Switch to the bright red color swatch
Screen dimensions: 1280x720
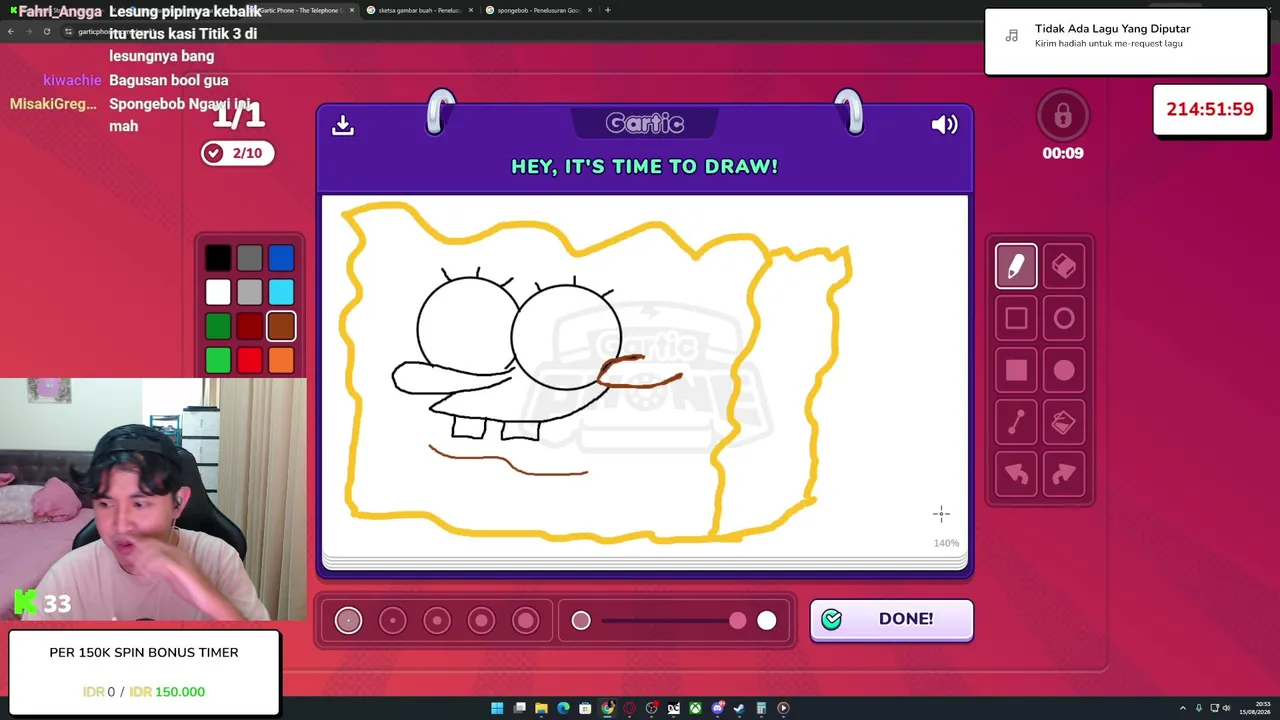point(250,359)
